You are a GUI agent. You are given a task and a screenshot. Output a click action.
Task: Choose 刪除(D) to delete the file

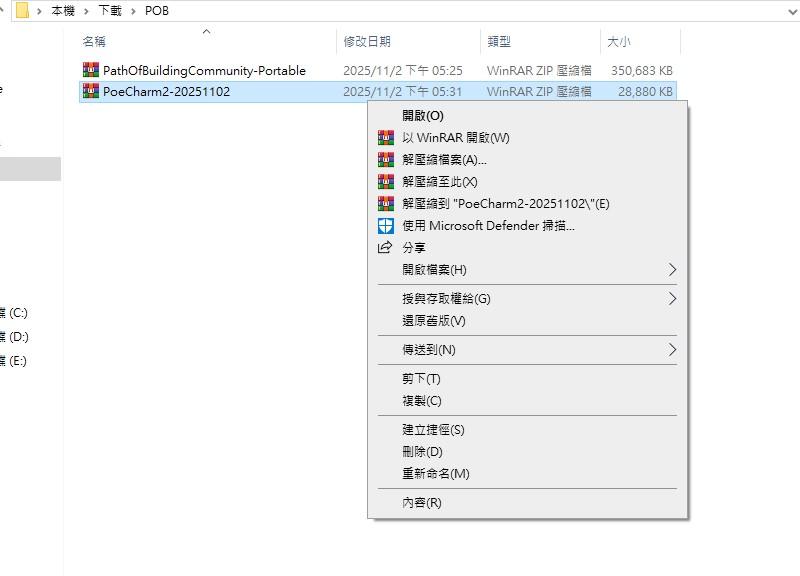528,452
